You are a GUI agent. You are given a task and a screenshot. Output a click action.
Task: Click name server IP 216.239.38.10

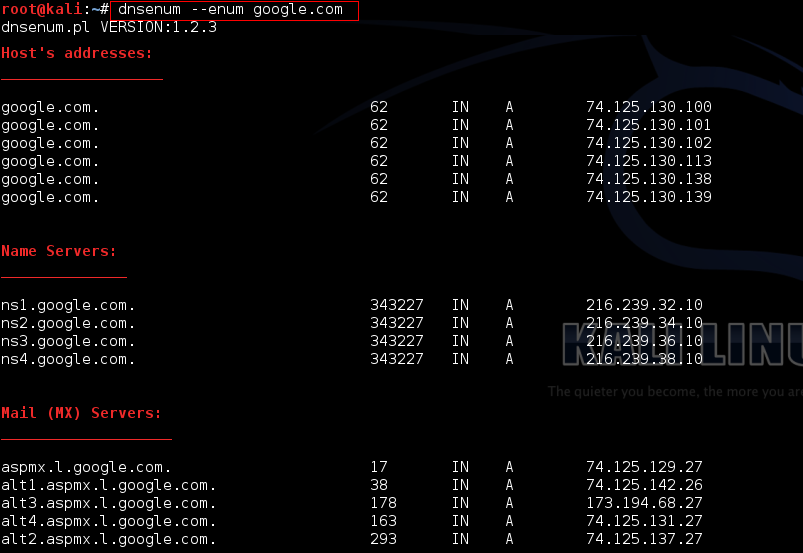click(644, 359)
